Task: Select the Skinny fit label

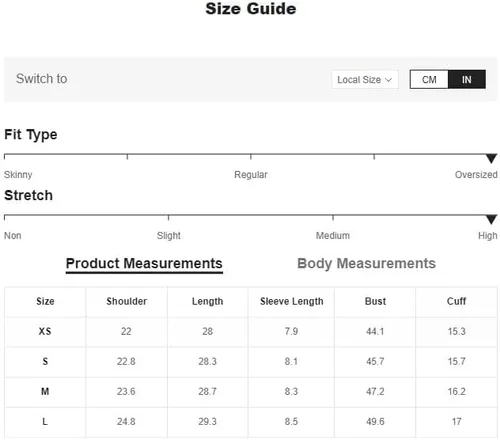Action: pyautogui.click(x=18, y=175)
